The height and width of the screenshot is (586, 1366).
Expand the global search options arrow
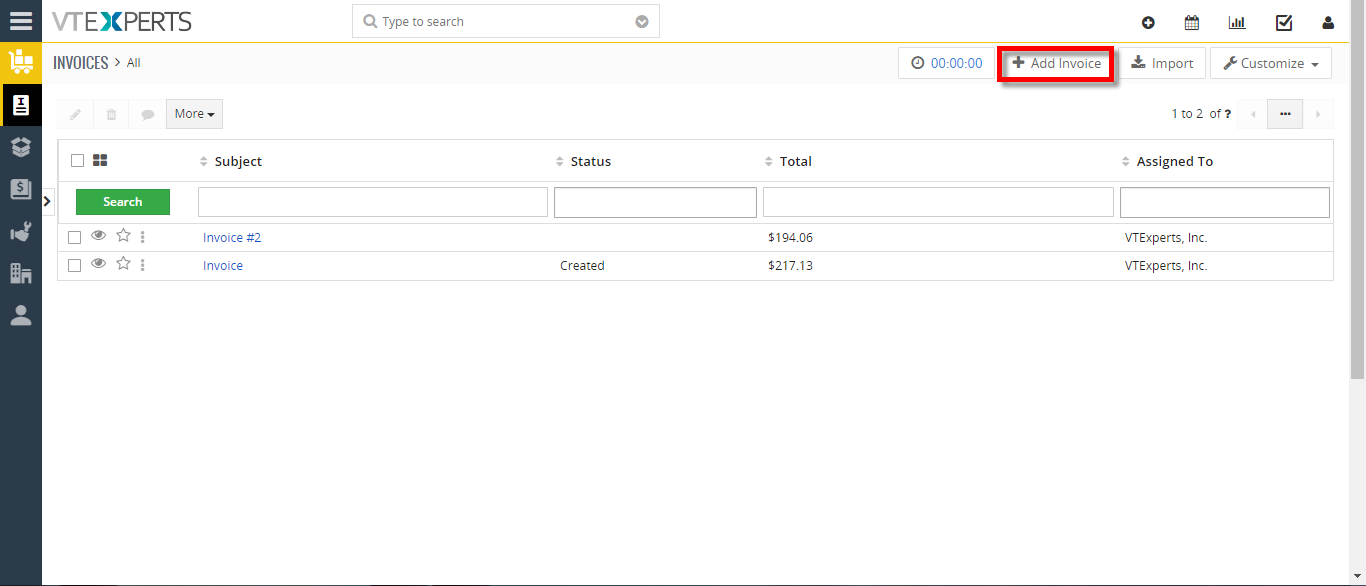click(642, 22)
